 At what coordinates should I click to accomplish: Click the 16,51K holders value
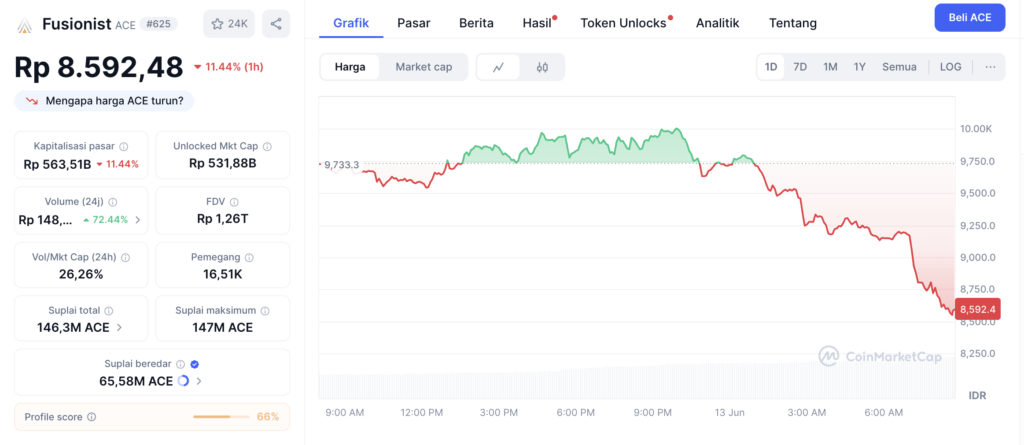point(223,274)
